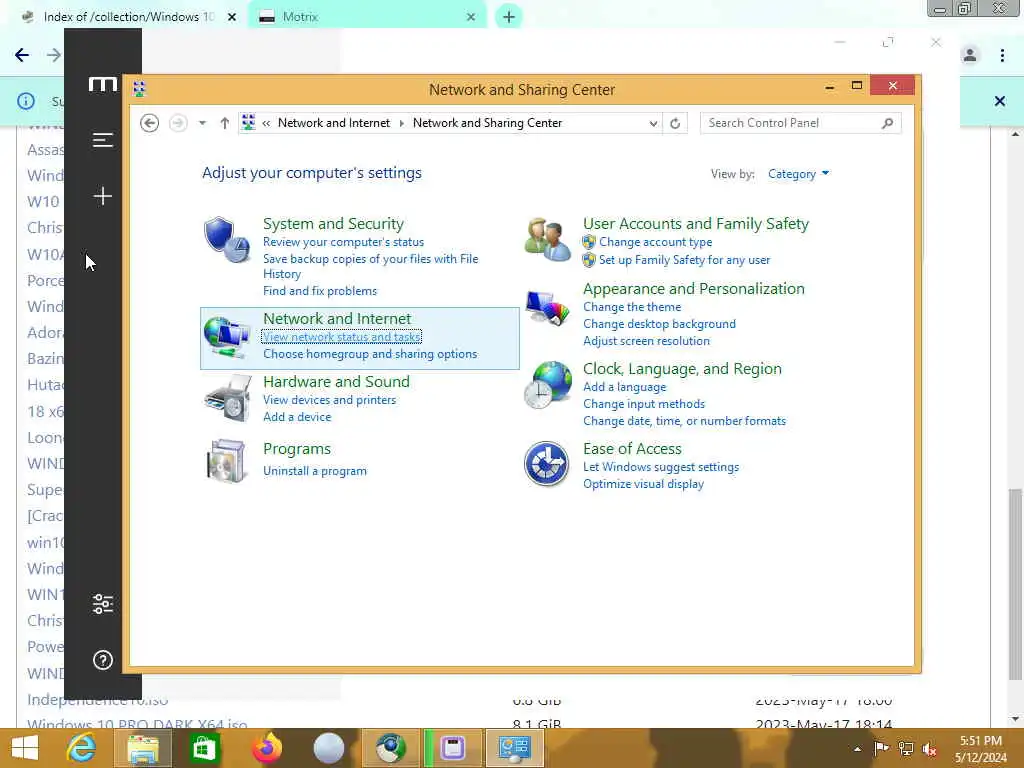Launch Firefox from taskbar
1024x768 pixels.
(266, 748)
